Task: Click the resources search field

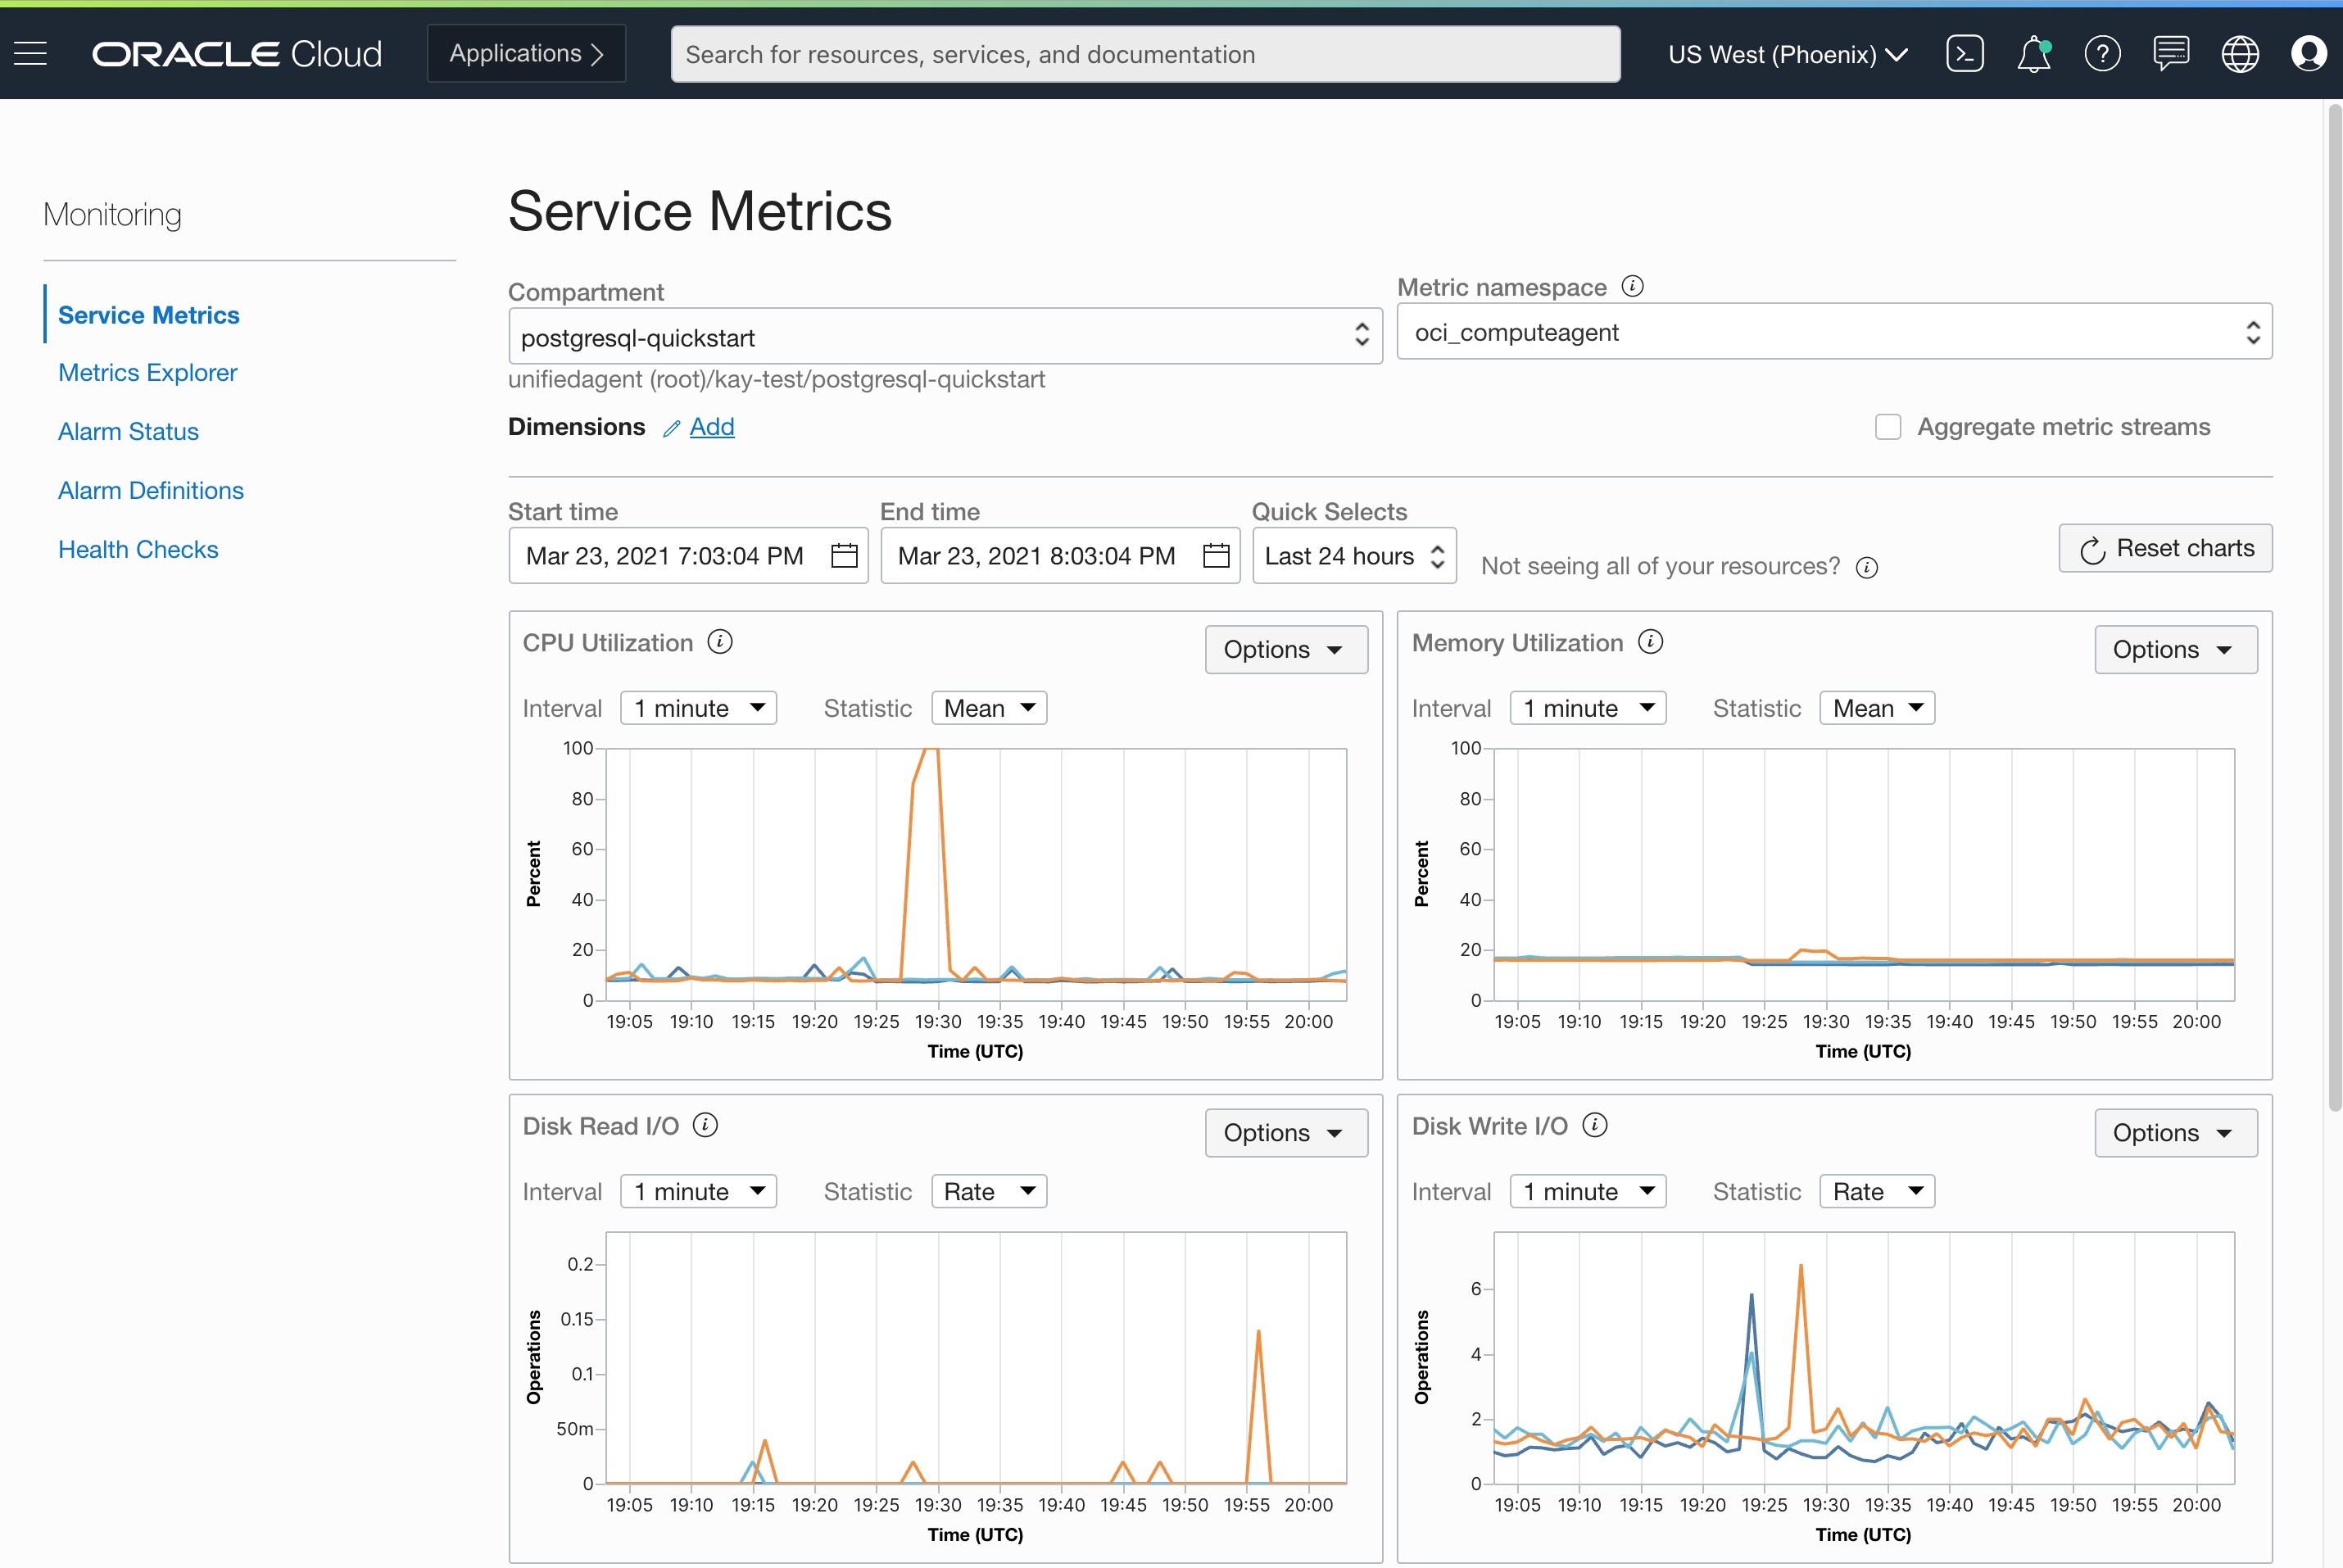Action: pyautogui.click(x=1145, y=54)
